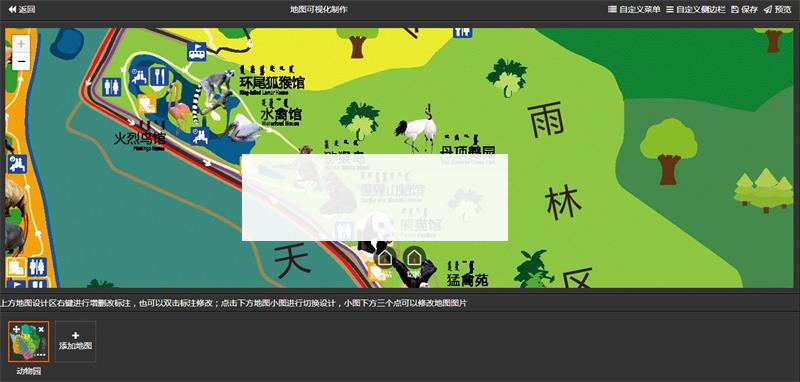Screen dimensions: 800x382
Task: Delete the 动物园 map via its X icon
Action: tap(41, 330)
